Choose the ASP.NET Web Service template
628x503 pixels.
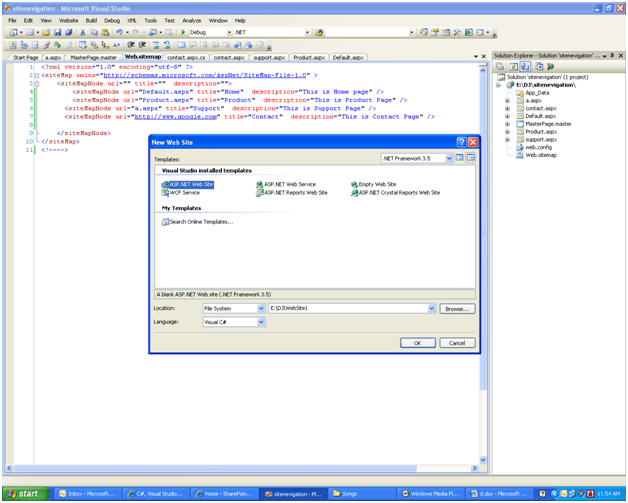[290, 185]
